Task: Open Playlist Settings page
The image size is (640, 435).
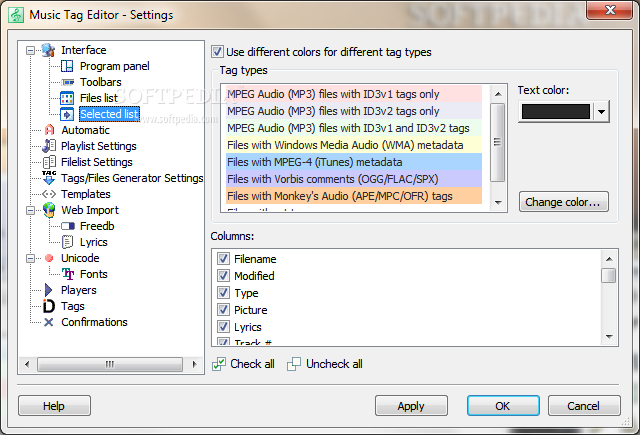Action: click(x=99, y=146)
